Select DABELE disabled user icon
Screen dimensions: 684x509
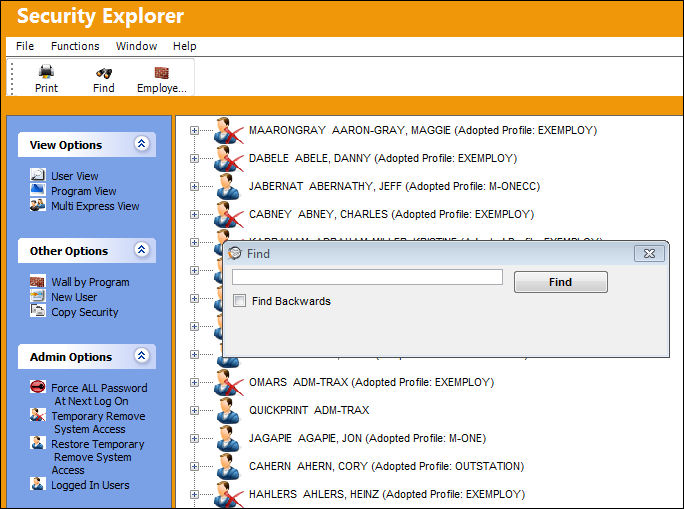click(228, 158)
